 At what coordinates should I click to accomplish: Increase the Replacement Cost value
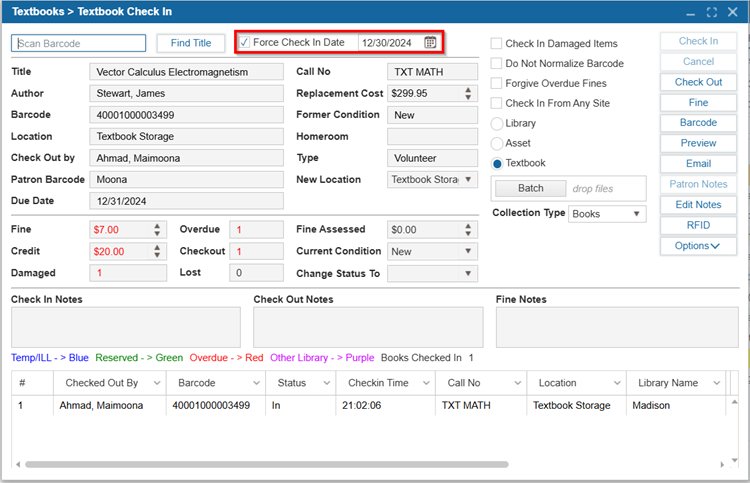coord(468,89)
